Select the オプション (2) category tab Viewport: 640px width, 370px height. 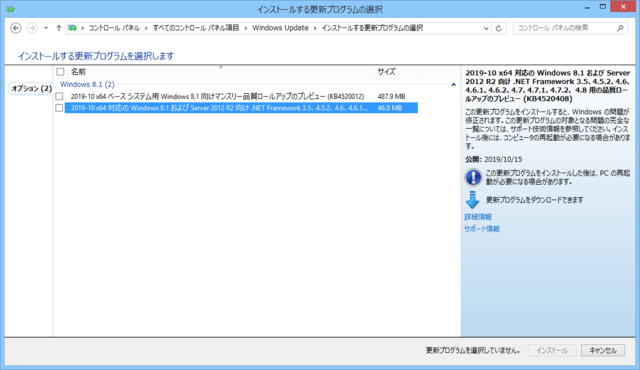(x=31, y=88)
